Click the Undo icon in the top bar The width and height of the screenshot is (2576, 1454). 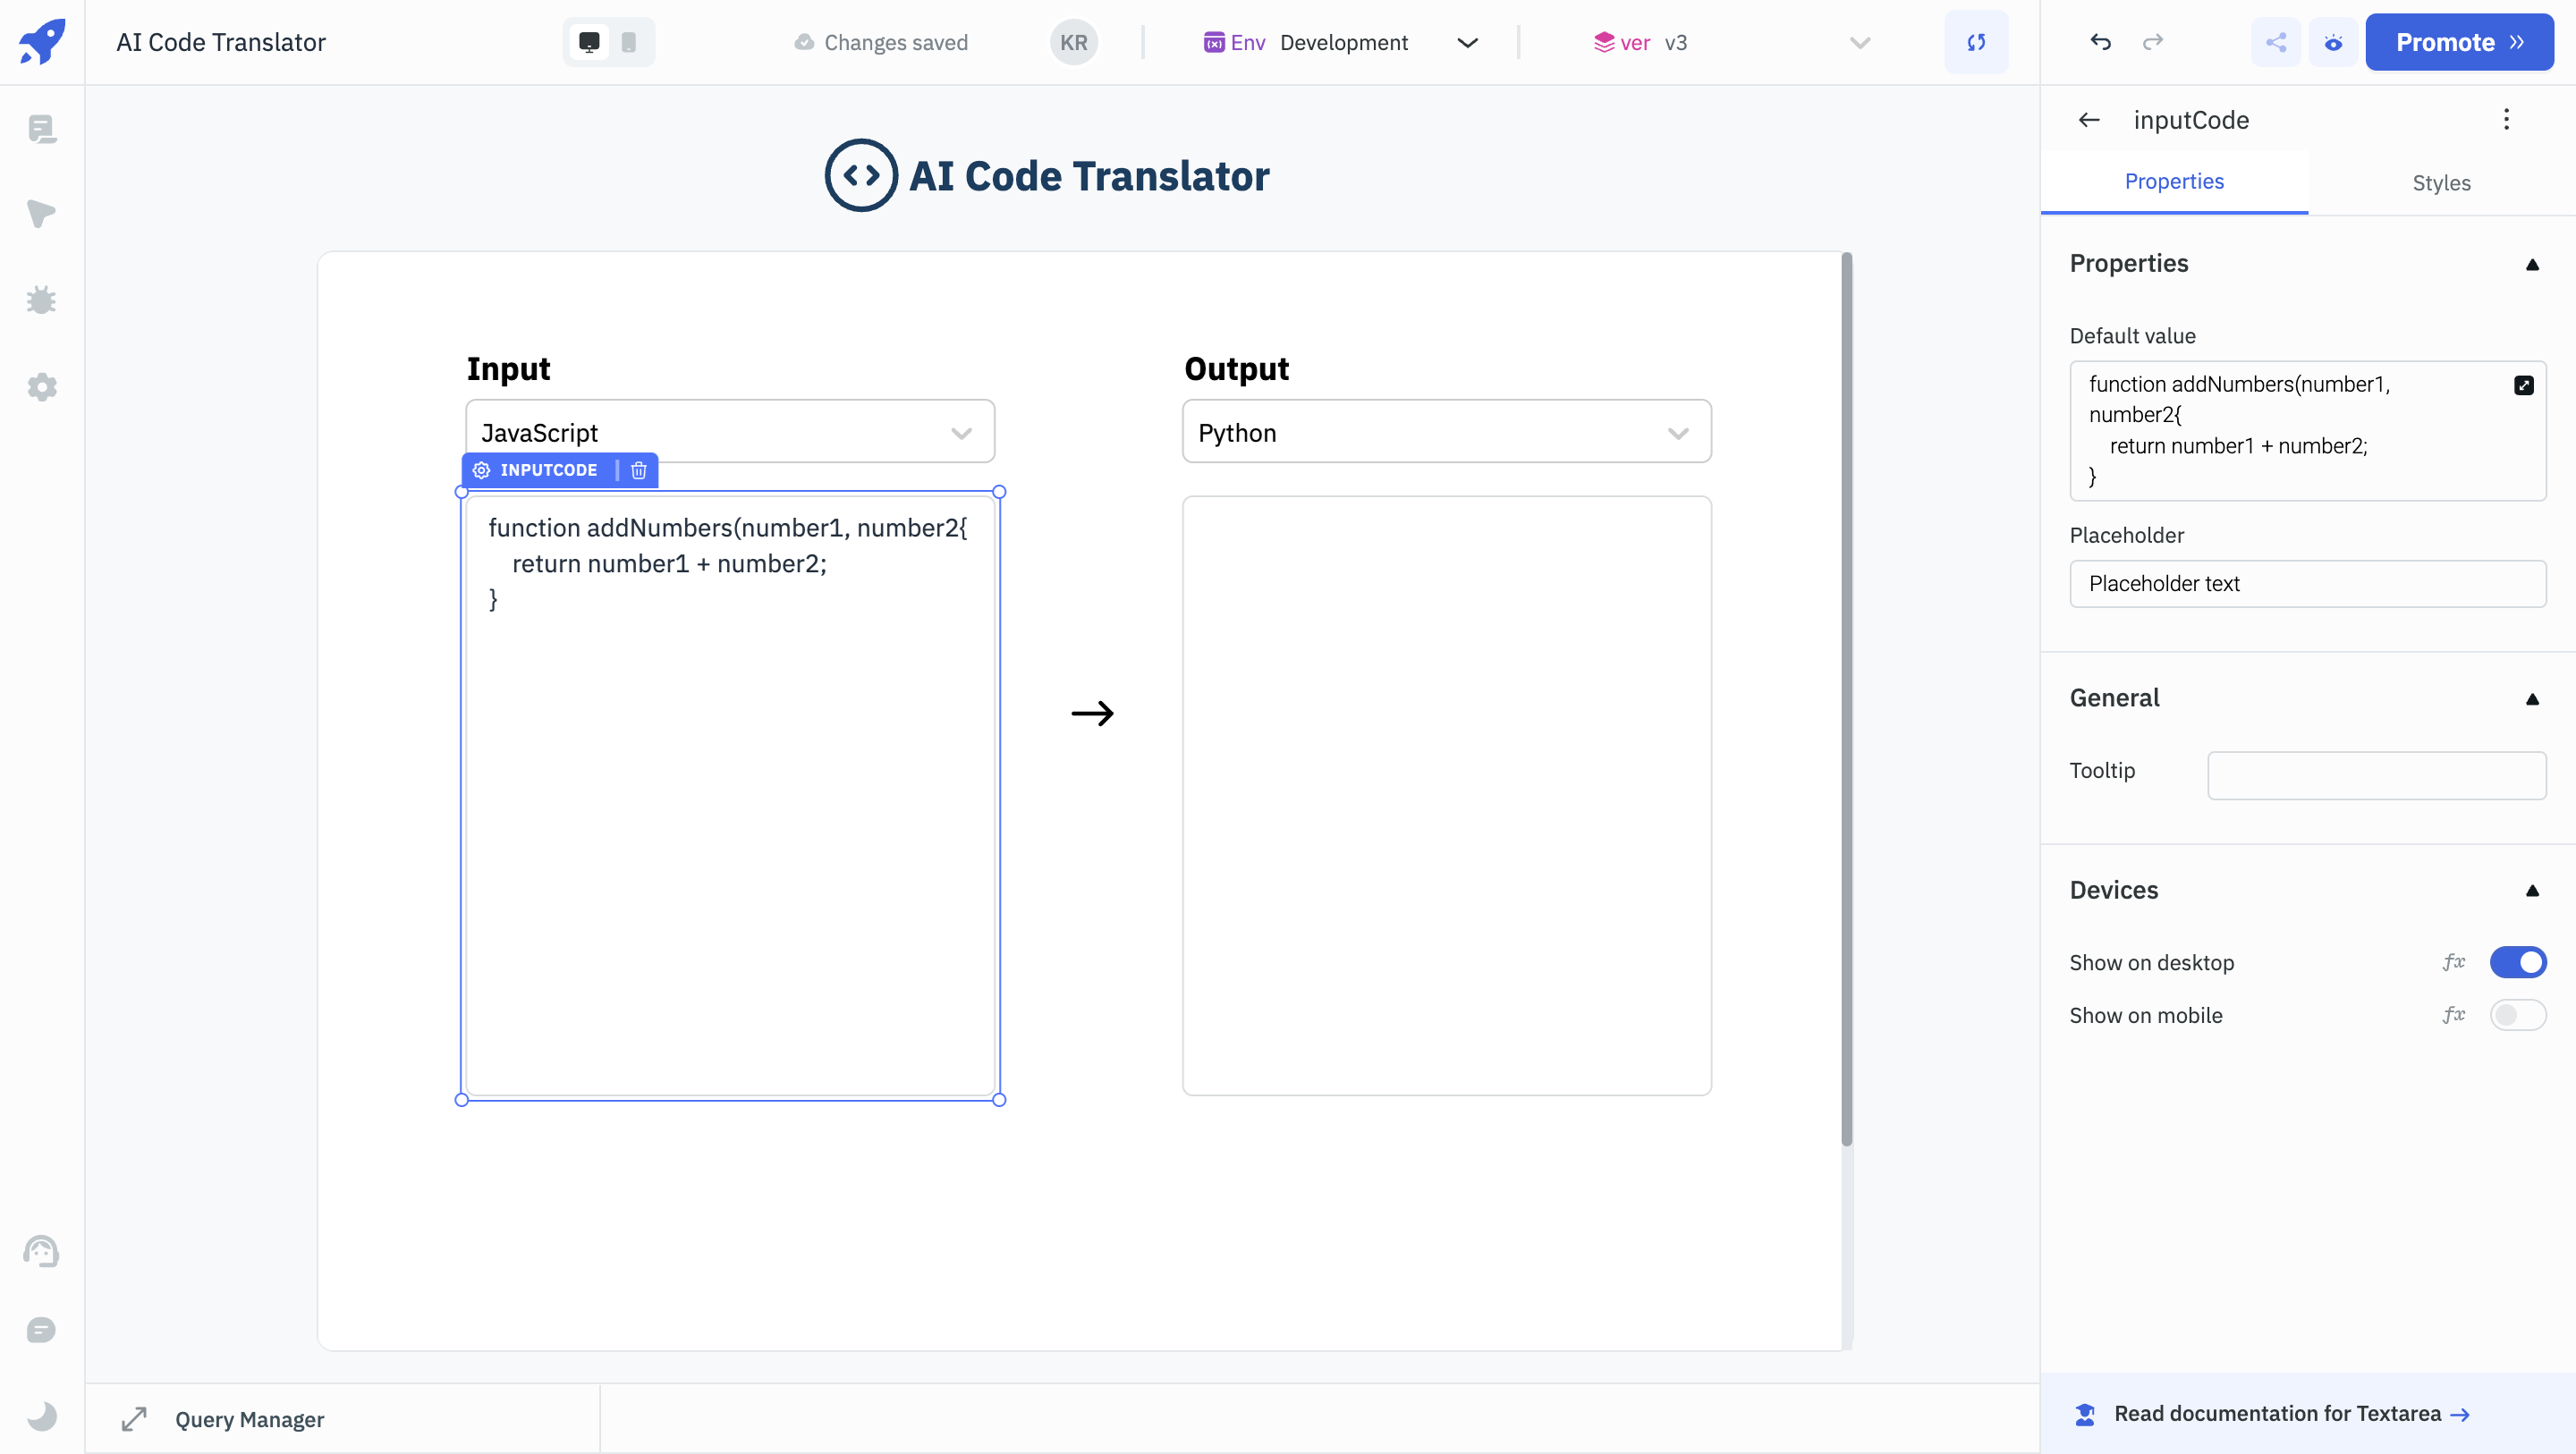2100,42
